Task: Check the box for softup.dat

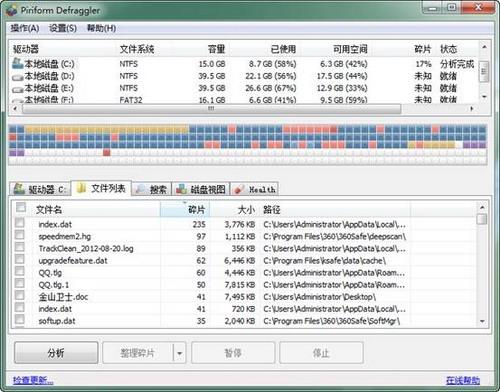Action: coord(20,319)
